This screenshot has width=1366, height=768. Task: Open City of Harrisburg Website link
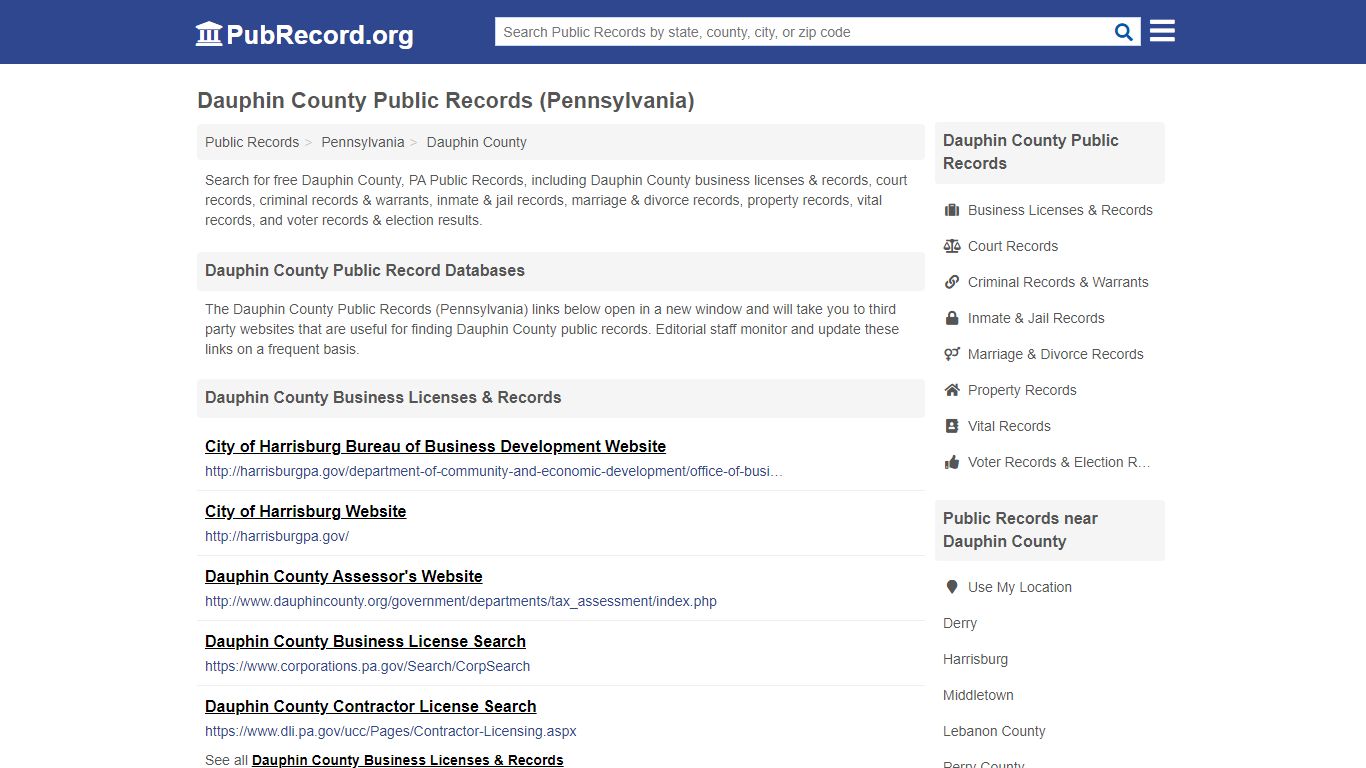coord(305,511)
